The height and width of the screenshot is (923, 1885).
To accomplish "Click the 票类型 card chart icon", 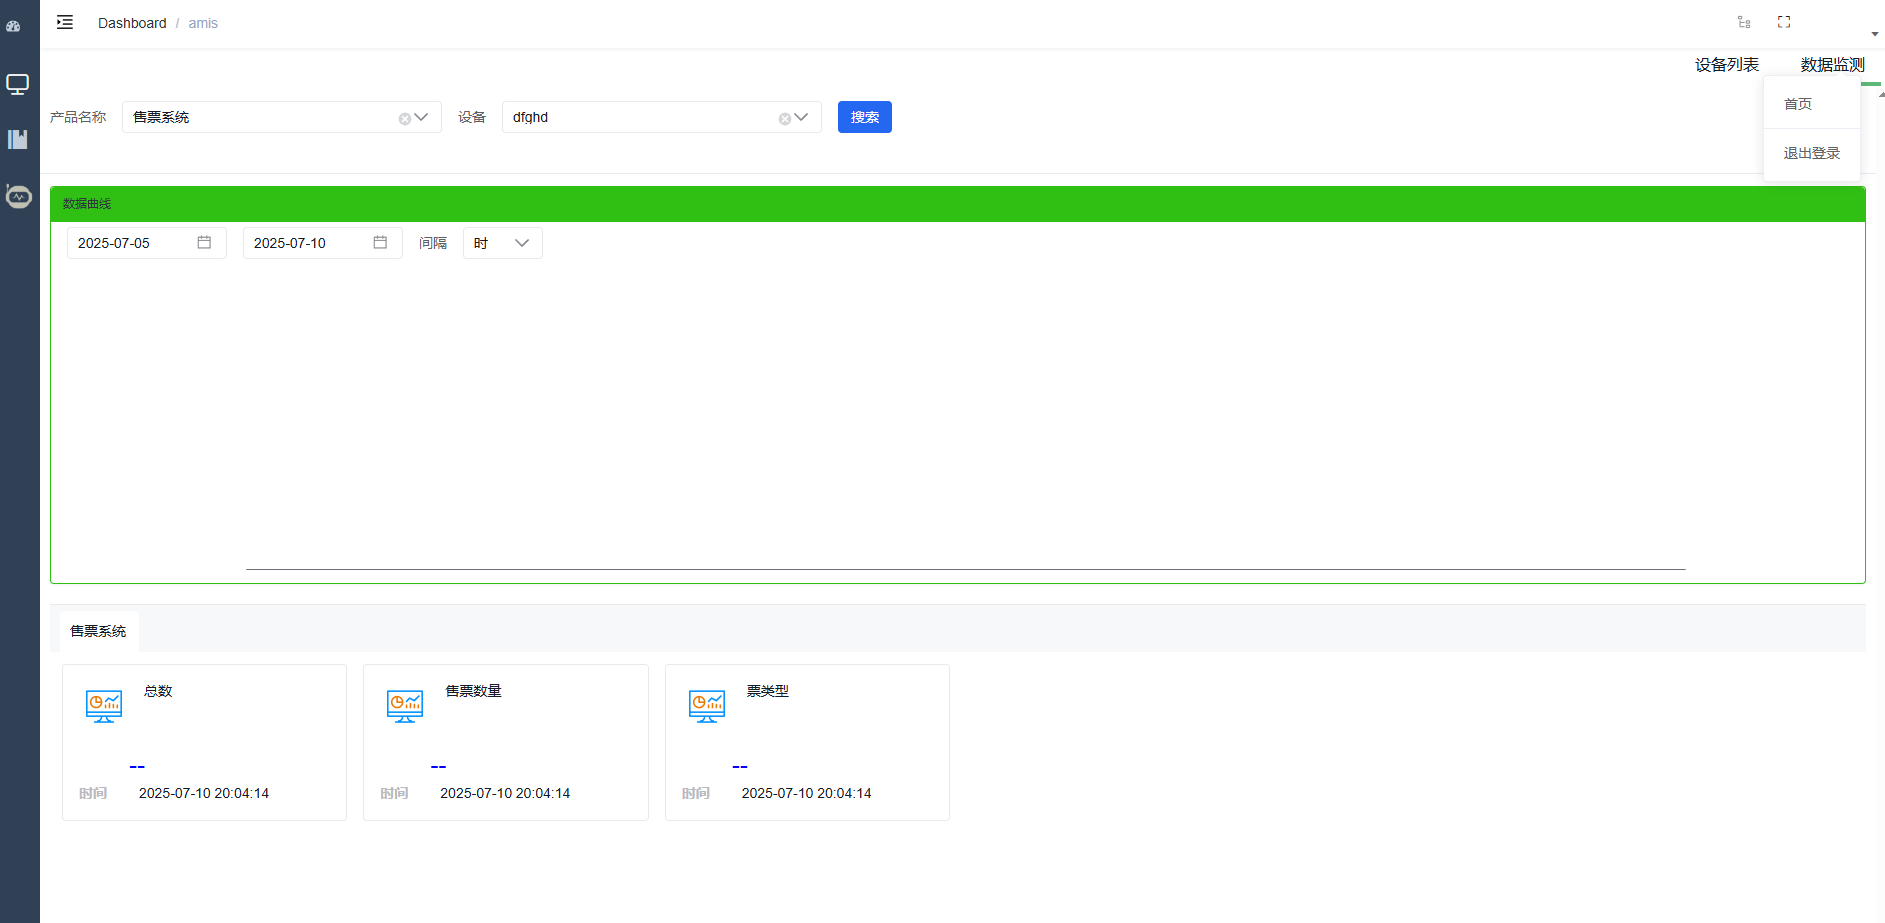I will [707, 706].
